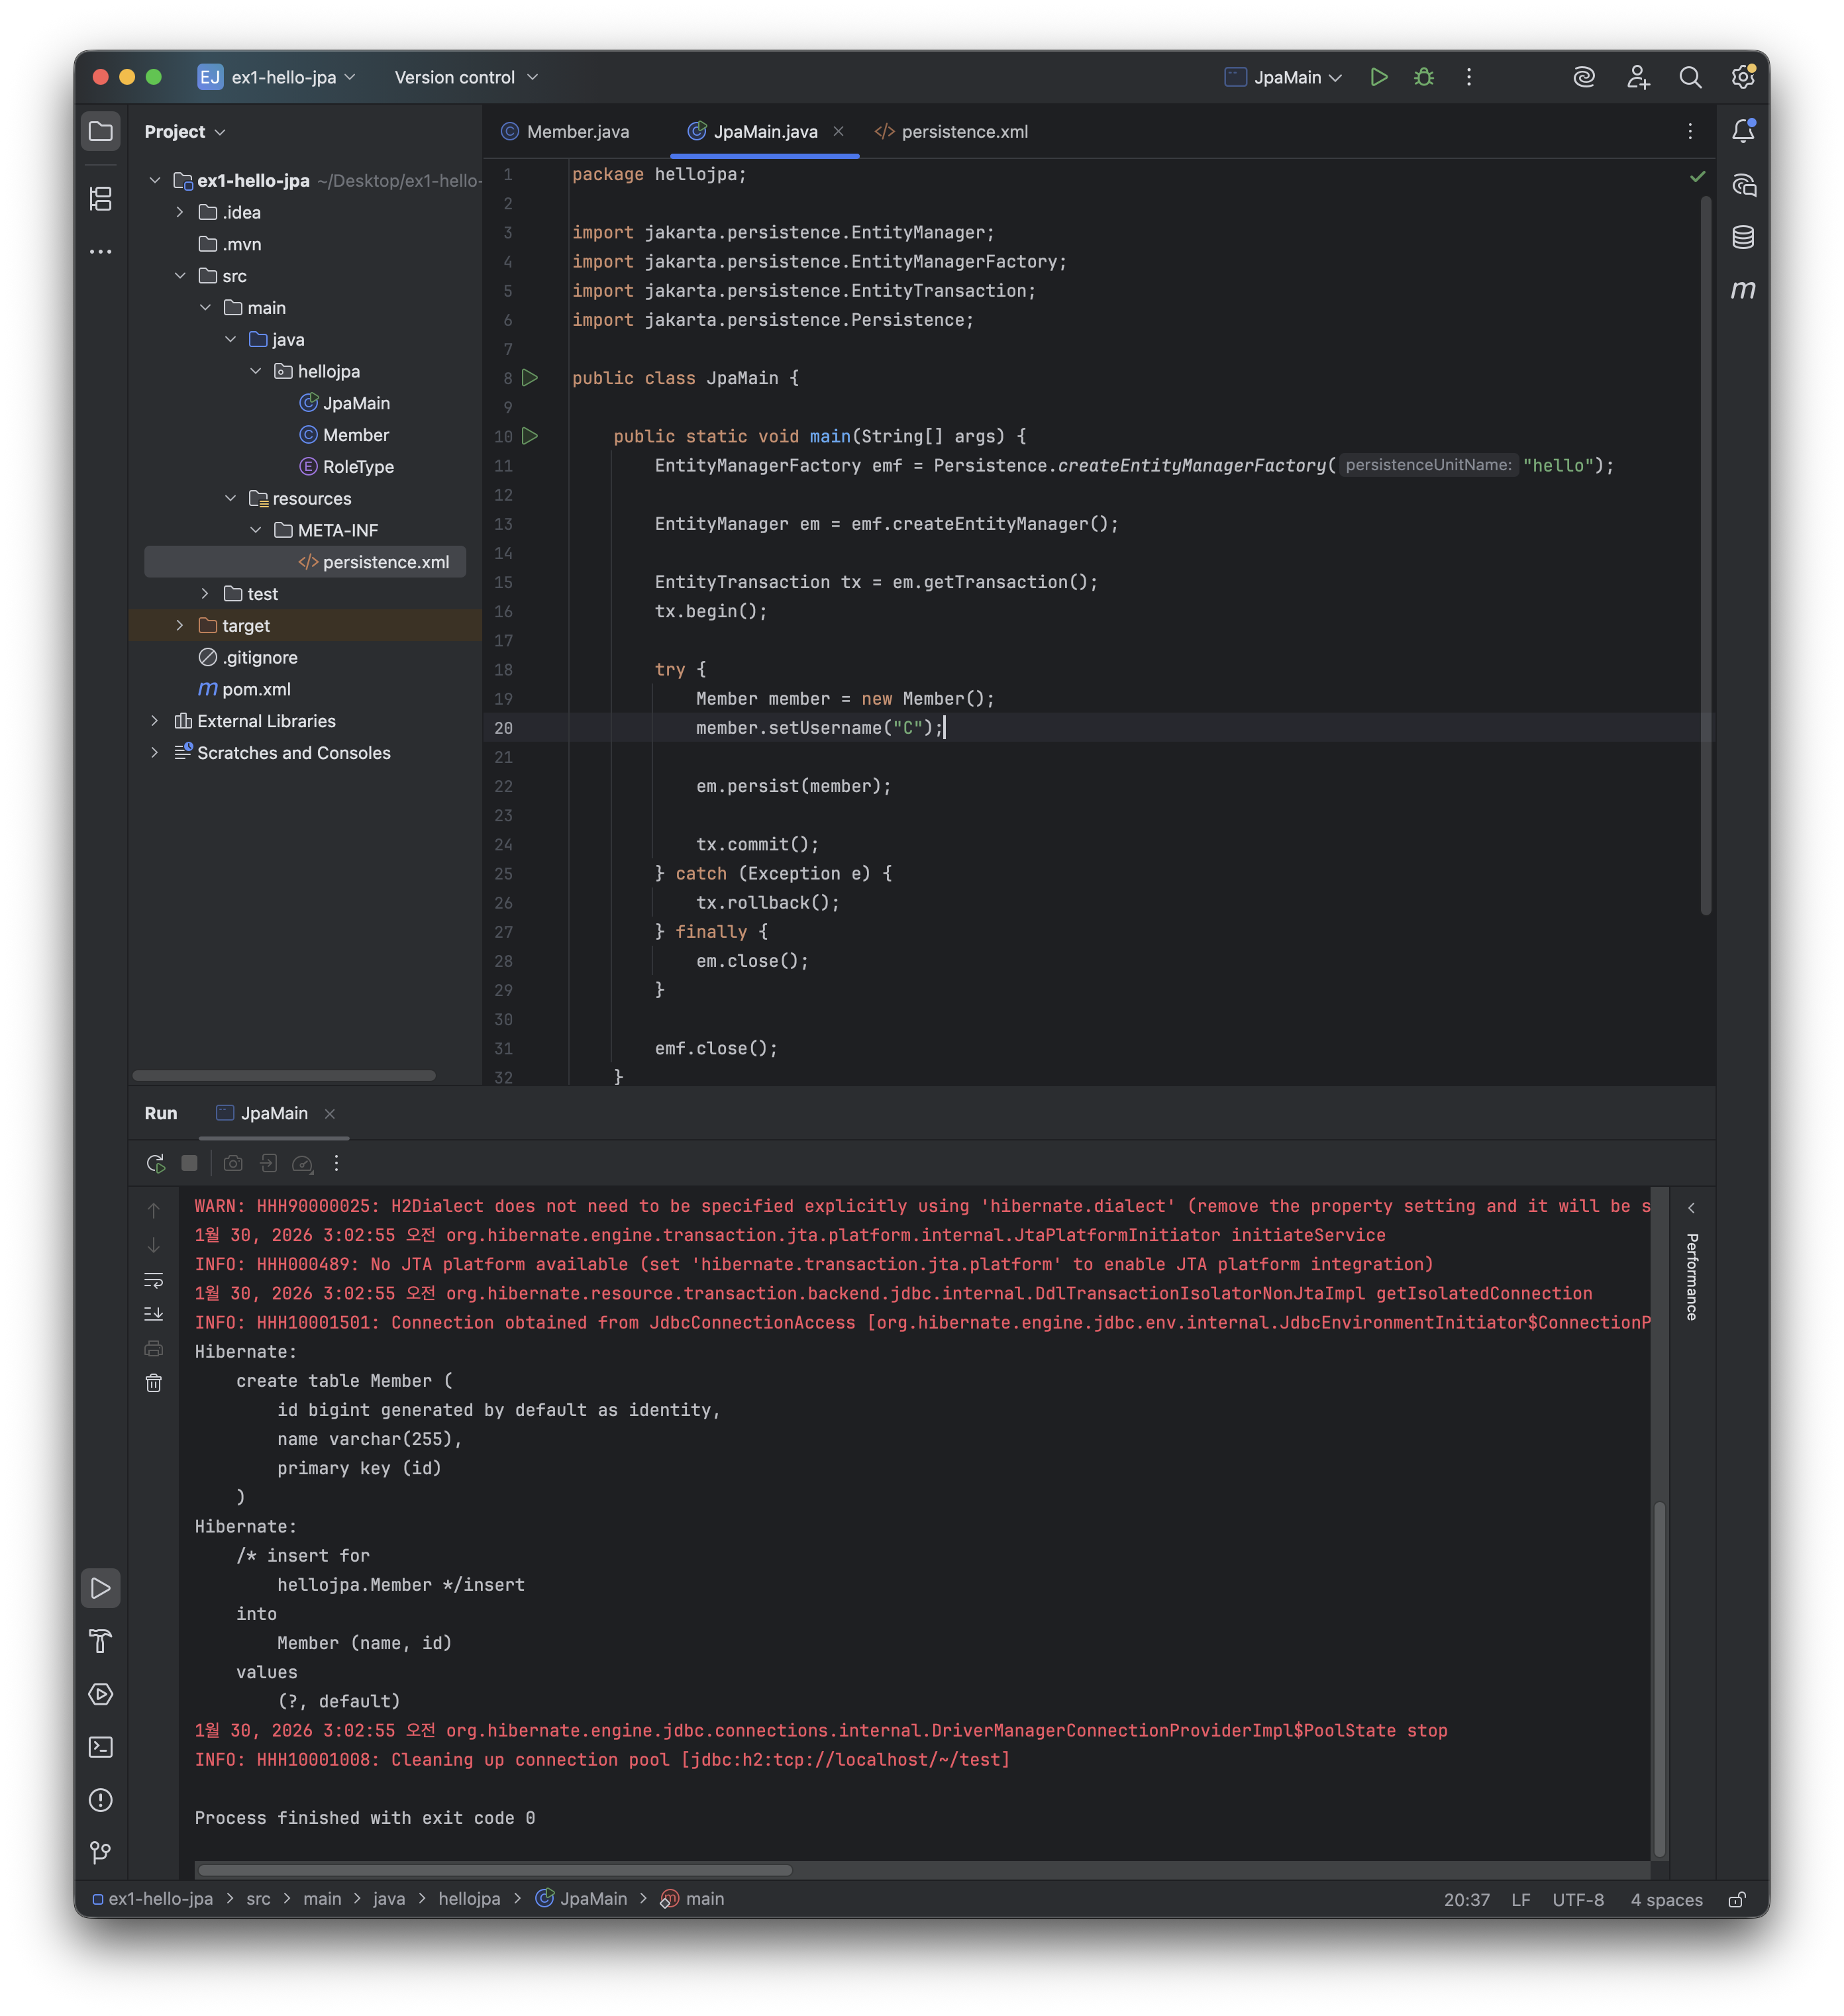Click the Notifications bell icon
The height and width of the screenshot is (2016, 1844).
(1743, 131)
